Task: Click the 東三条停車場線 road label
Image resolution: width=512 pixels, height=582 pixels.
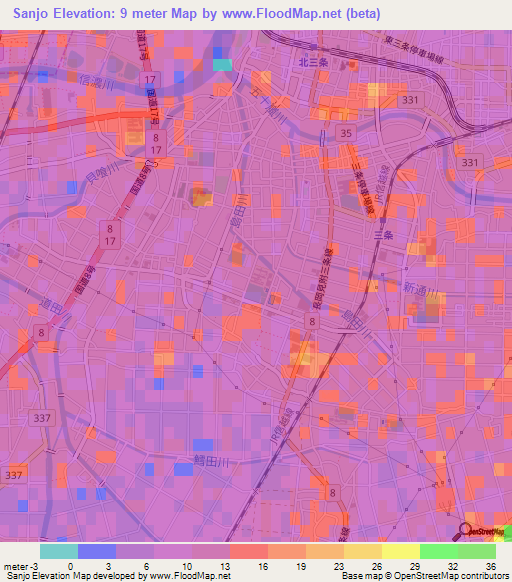Action: (x=414, y=50)
